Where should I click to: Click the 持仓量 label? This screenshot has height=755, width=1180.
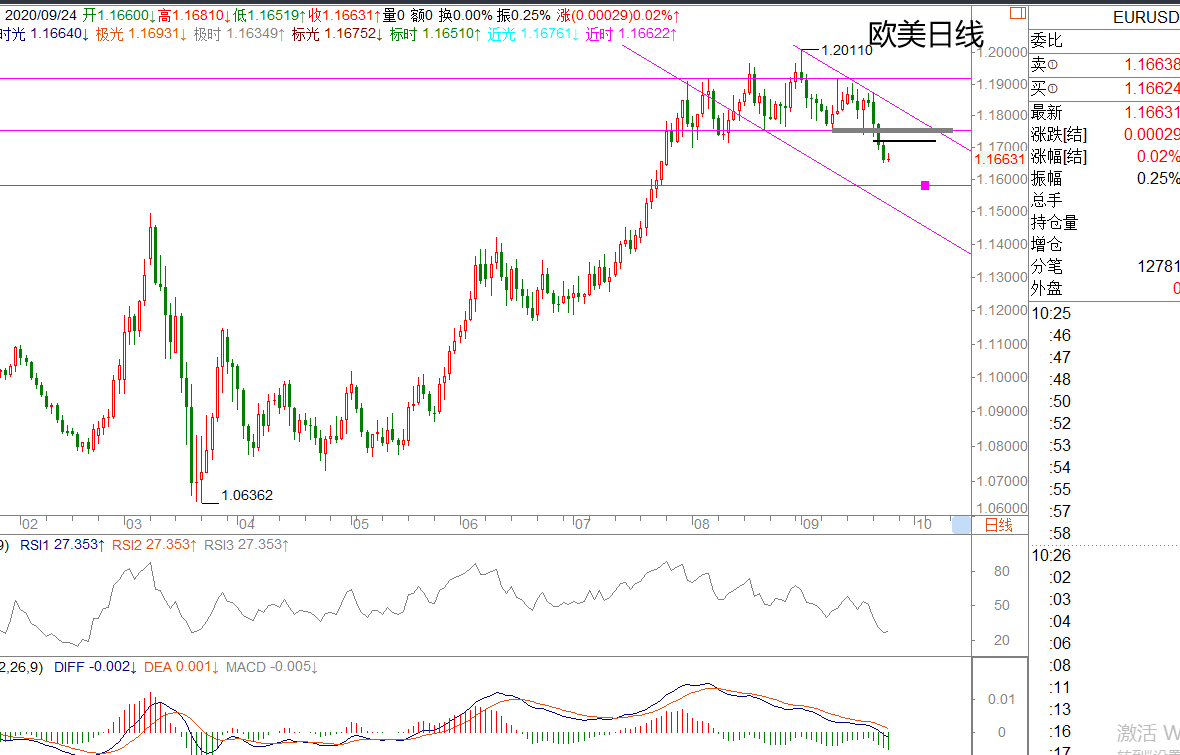click(1054, 222)
